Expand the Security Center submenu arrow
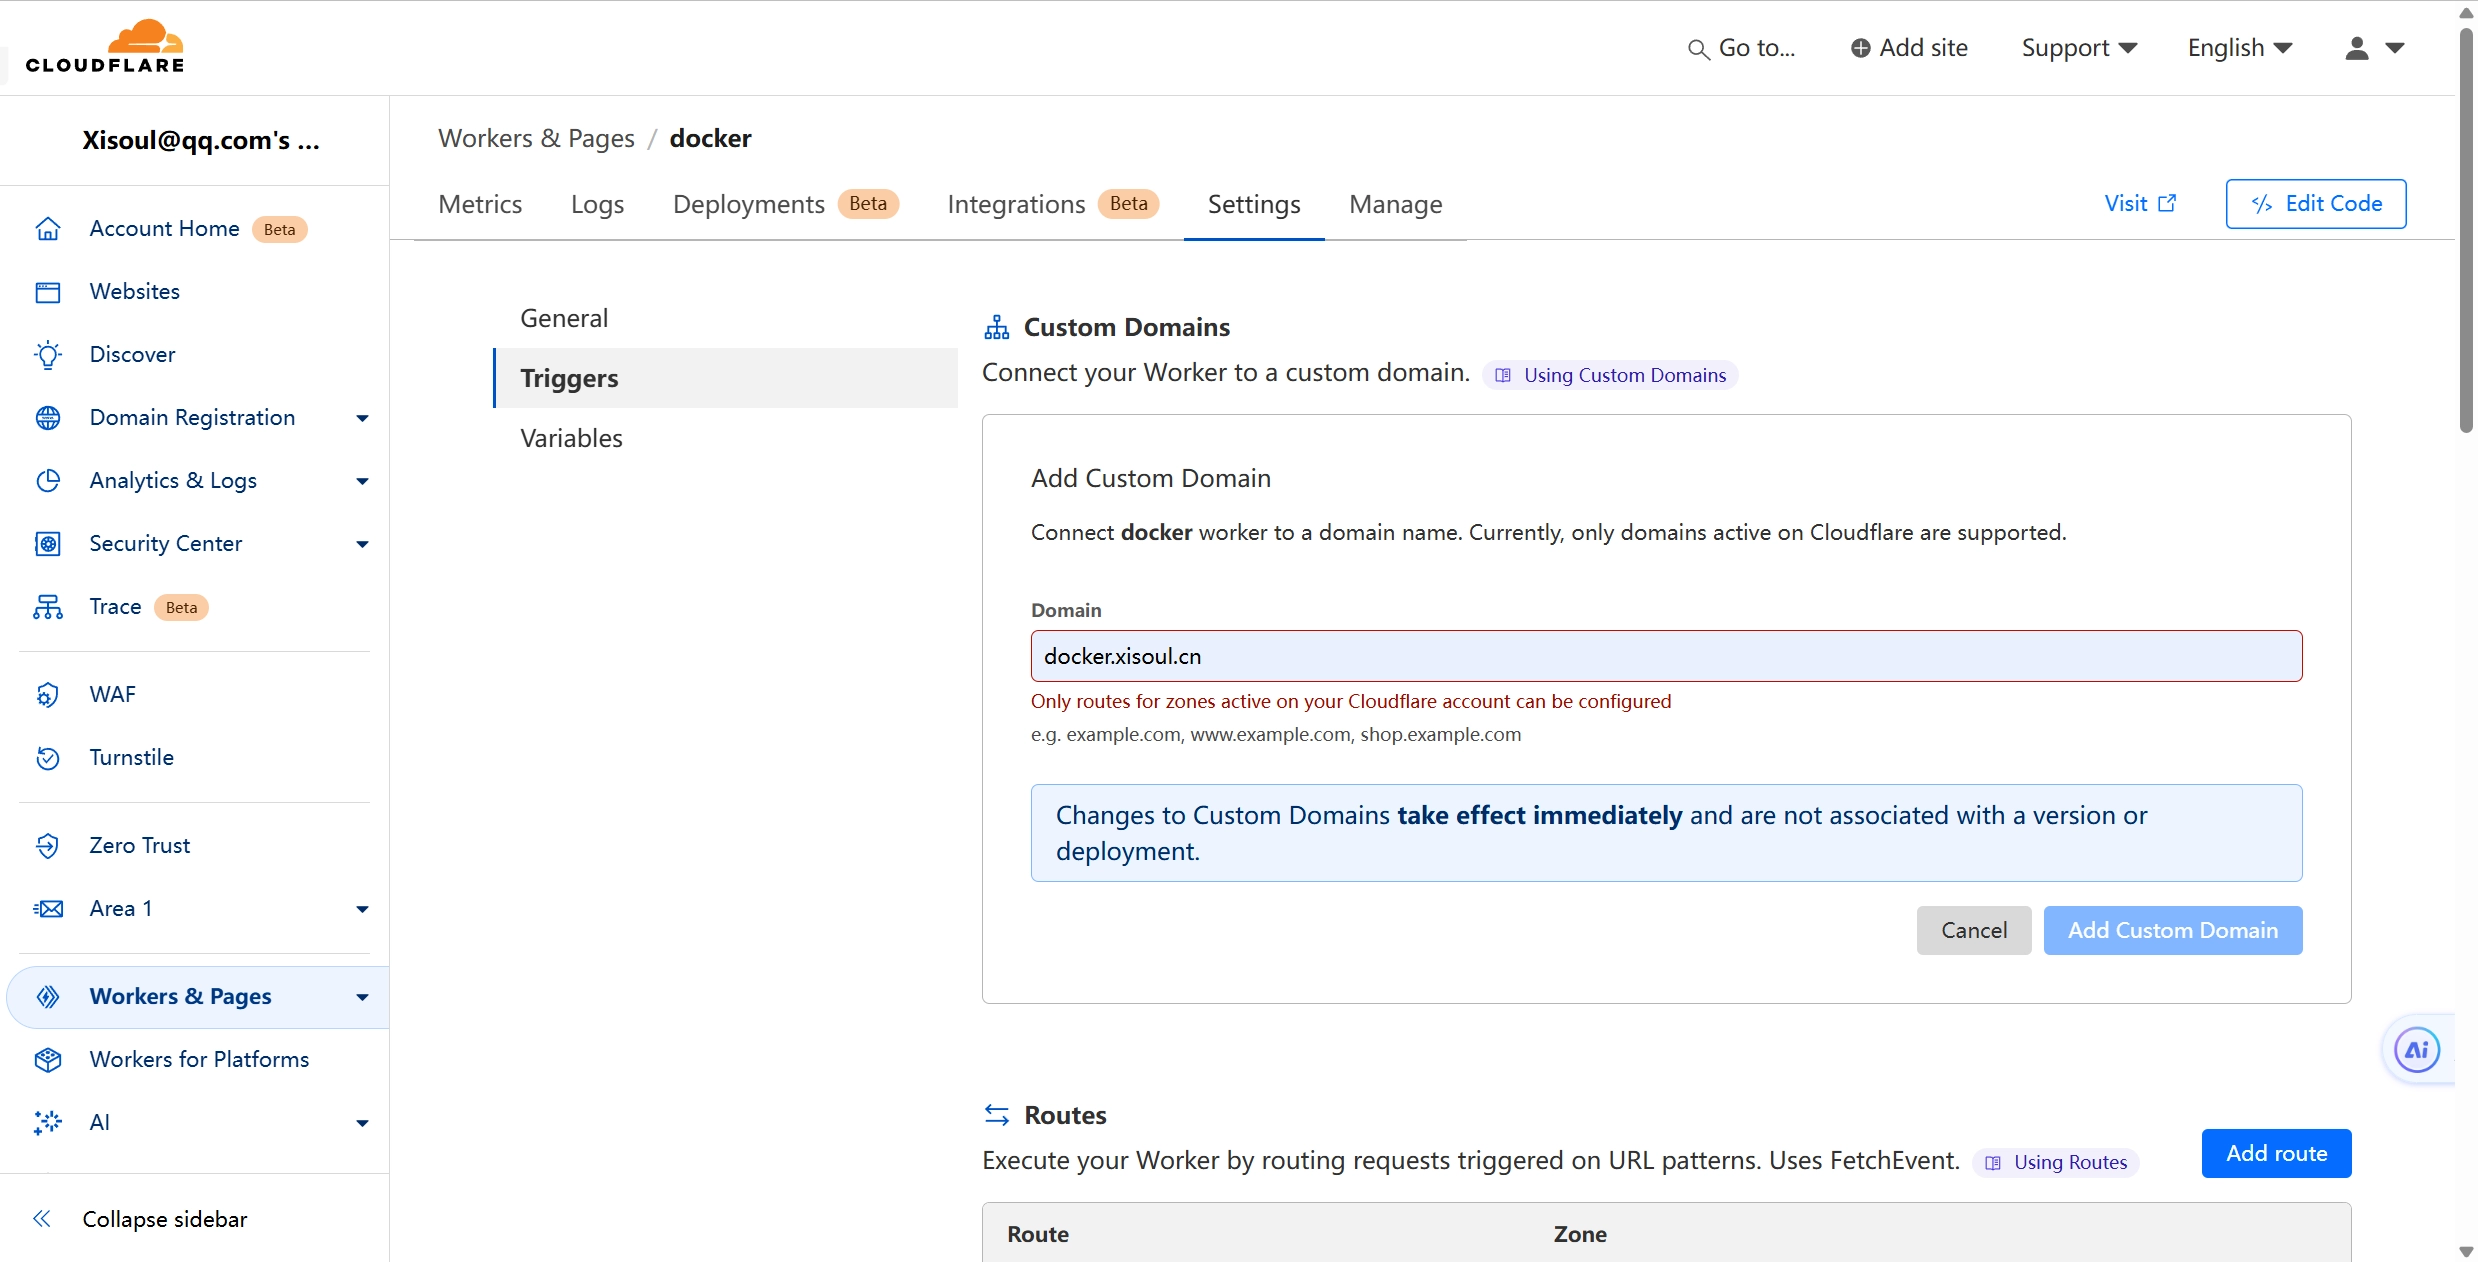 [x=362, y=544]
